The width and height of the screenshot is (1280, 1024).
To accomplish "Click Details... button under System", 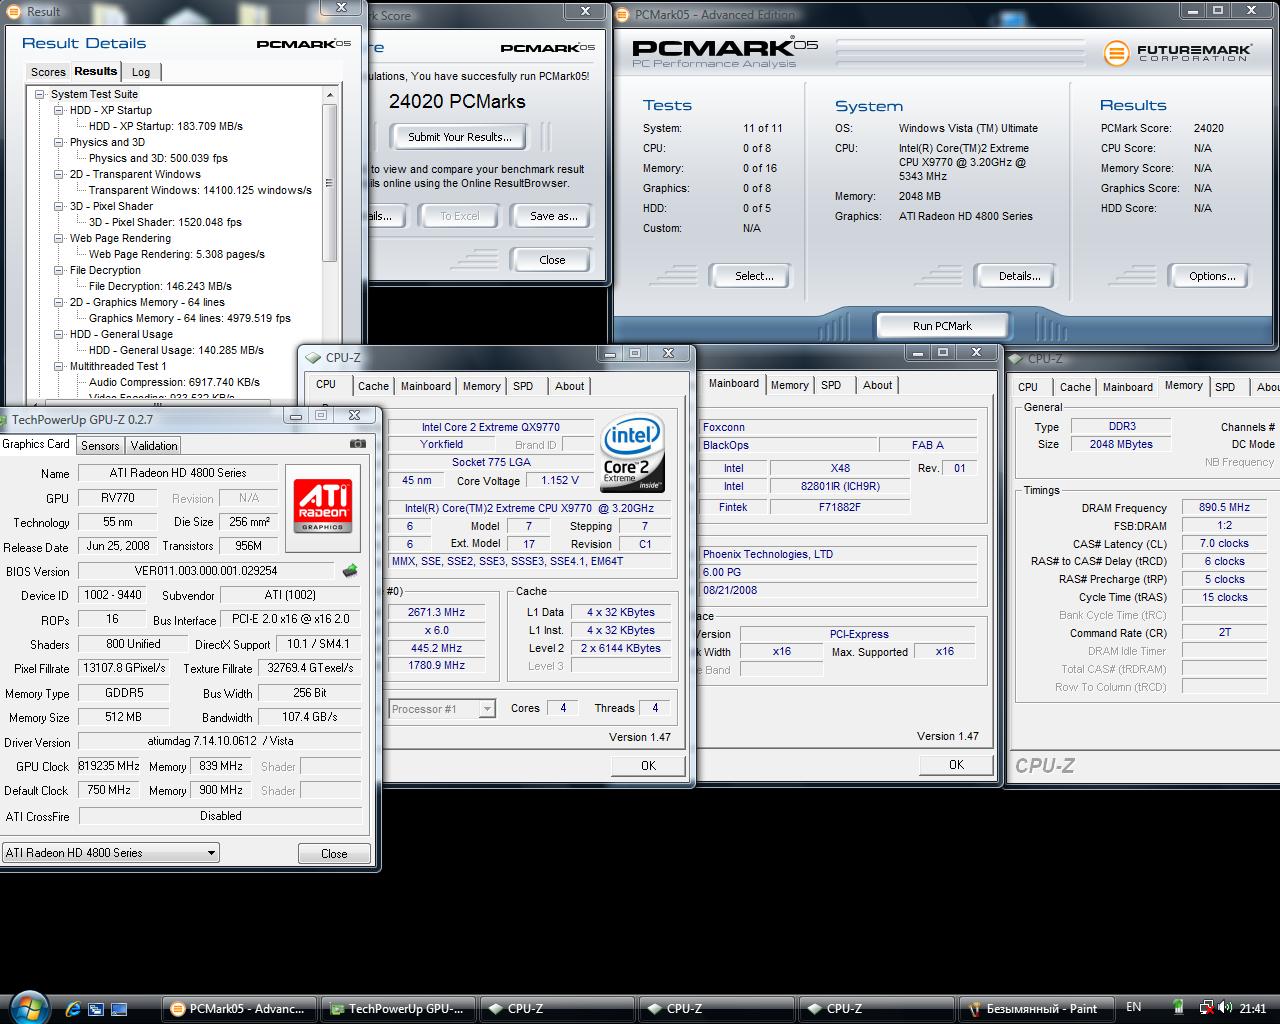I will (1019, 276).
